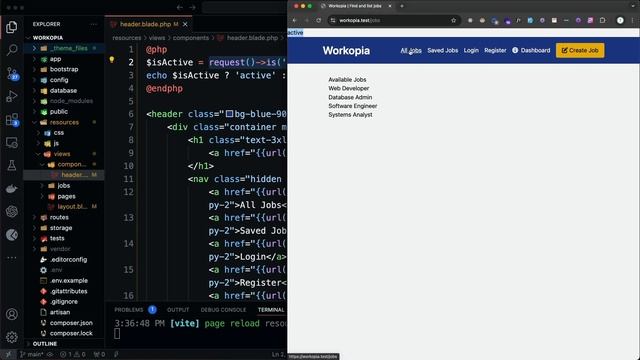Viewport: 640px width, 360px height.
Task: Open the .env.example file
Action: tap(69, 281)
